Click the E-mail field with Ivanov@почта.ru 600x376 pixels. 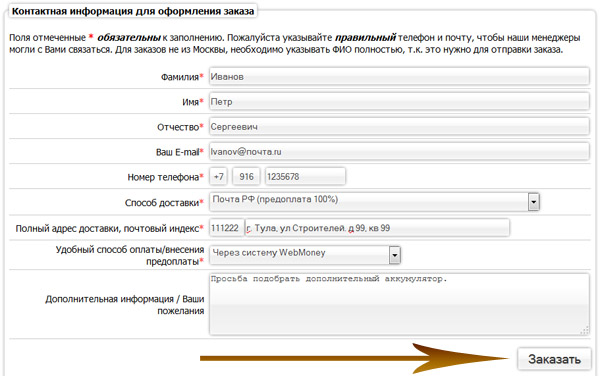[x=399, y=151]
